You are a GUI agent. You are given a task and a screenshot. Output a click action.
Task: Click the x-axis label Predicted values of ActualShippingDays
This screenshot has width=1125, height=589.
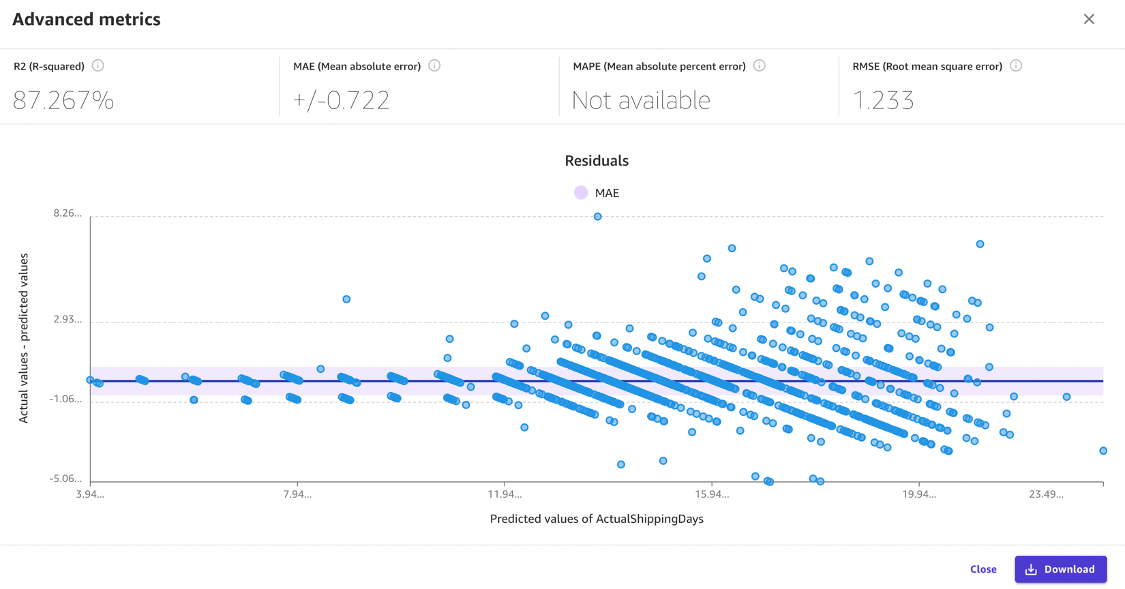[597, 519]
